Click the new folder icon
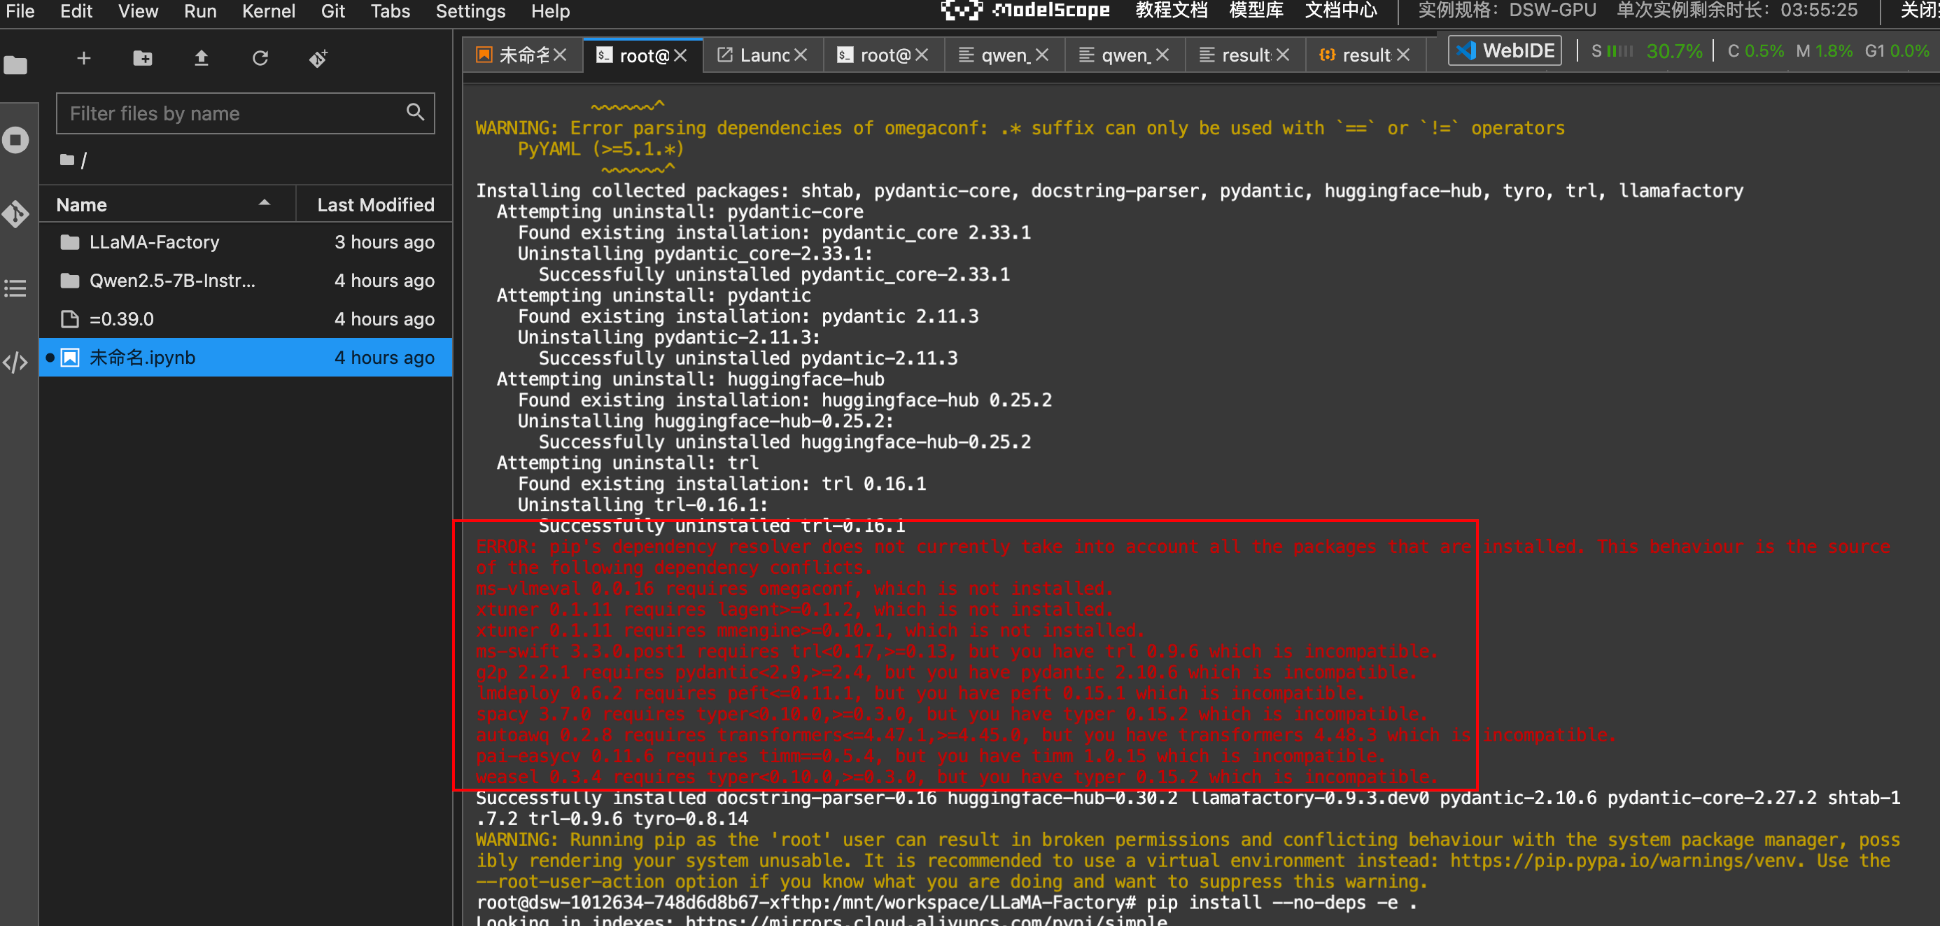This screenshot has width=1940, height=926. (x=143, y=59)
